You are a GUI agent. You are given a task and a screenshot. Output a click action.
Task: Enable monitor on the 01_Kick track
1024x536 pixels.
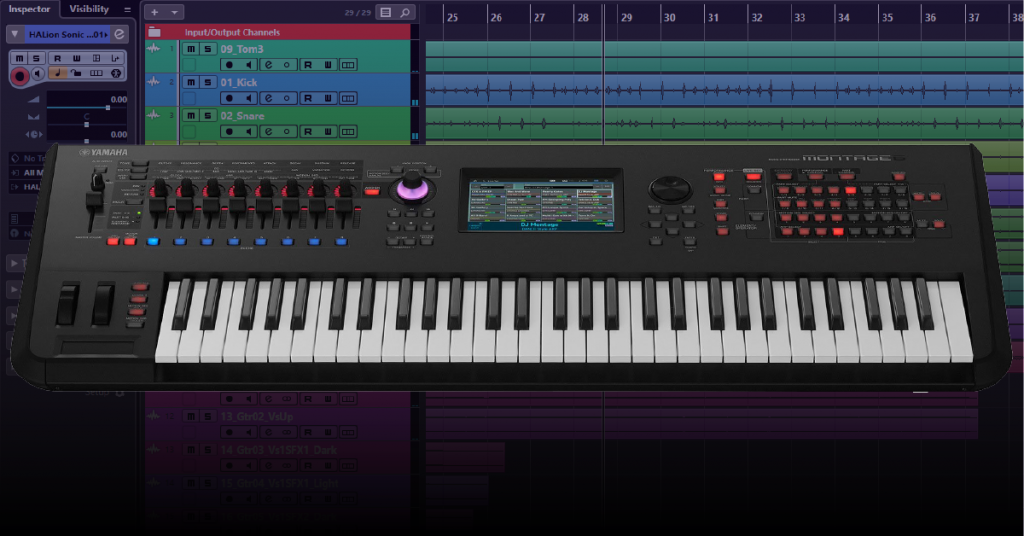click(x=248, y=98)
